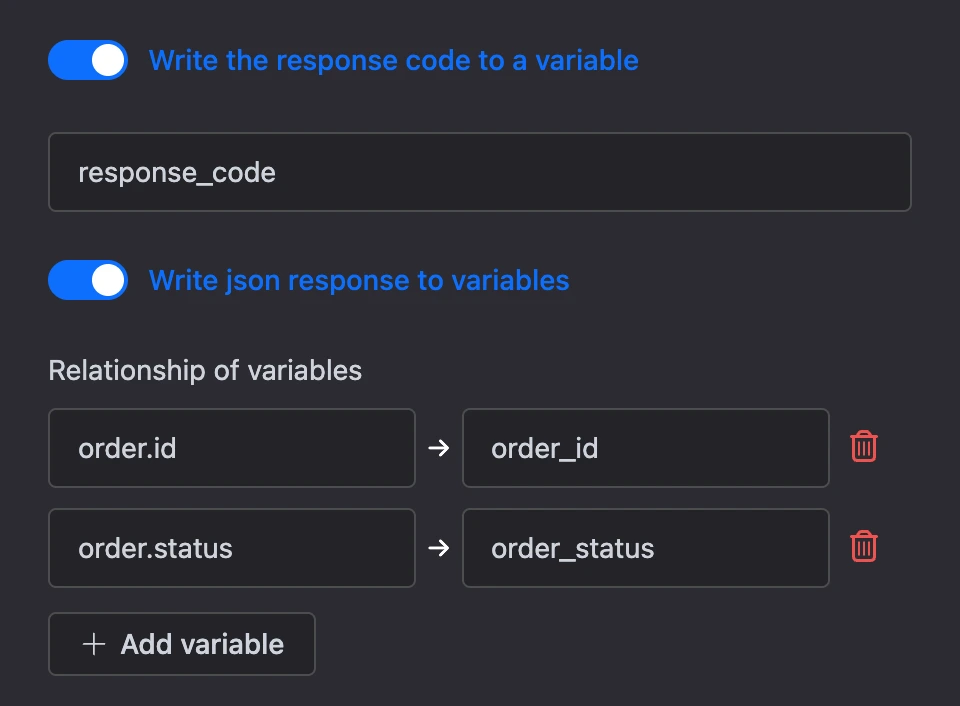Click the 'Relationship of variables' heading
This screenshot has width=960, height=706.
pos(205,370)
